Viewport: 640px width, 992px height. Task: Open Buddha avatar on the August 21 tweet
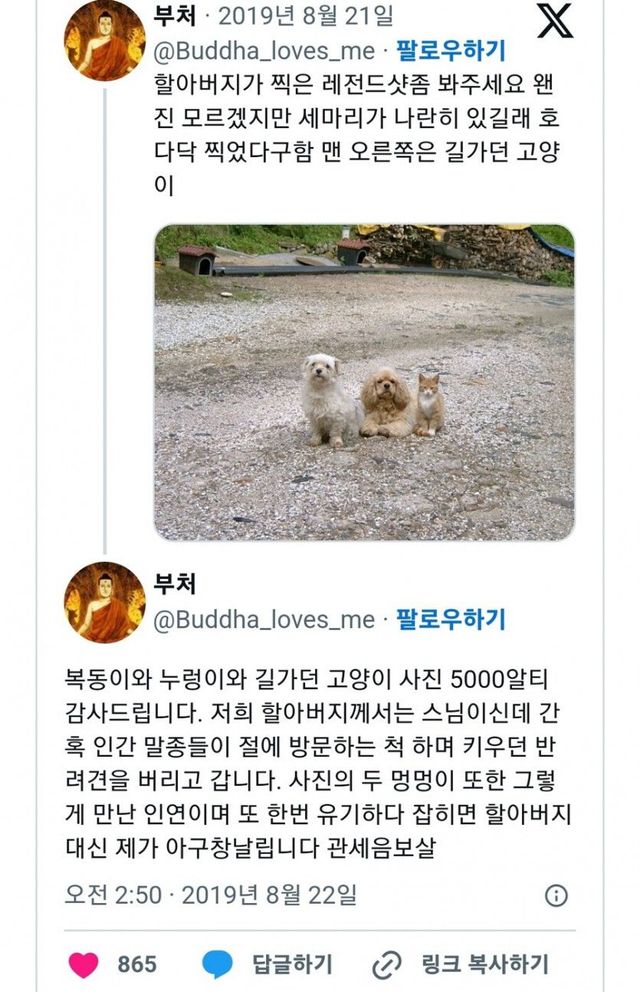105,40
